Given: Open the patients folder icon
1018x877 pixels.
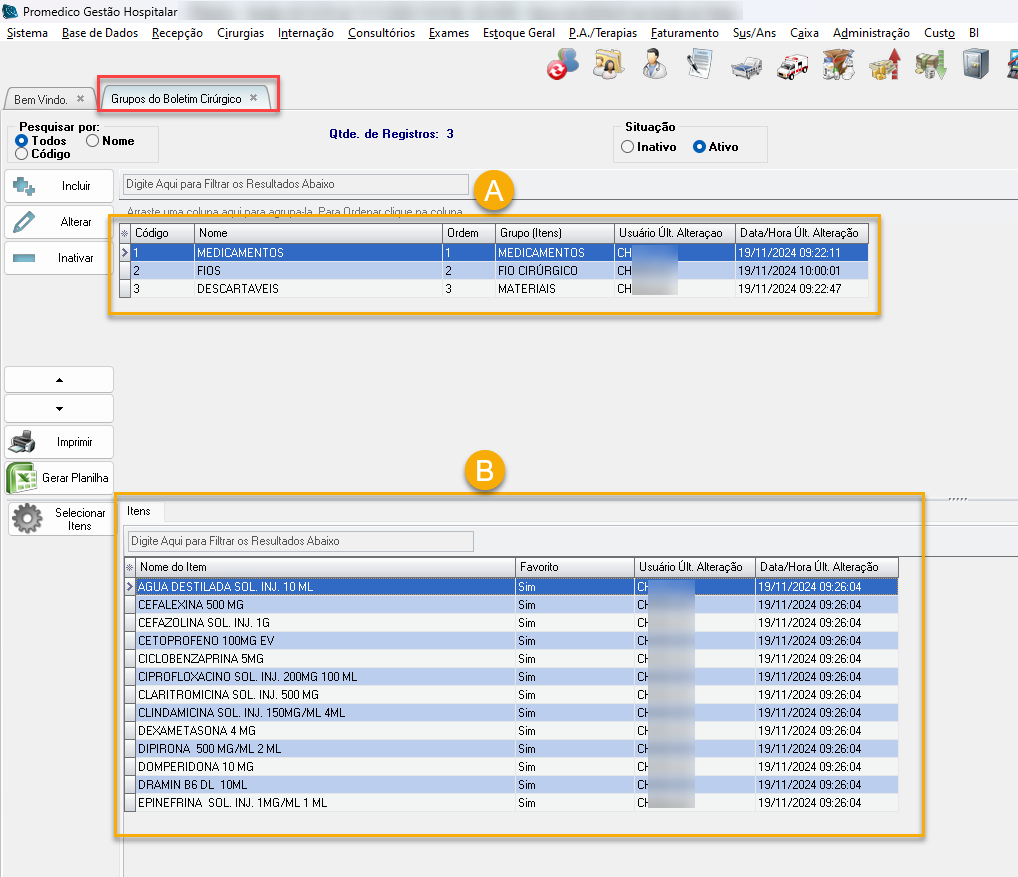Looking at the screenshot, I should [x=608, y=65].
